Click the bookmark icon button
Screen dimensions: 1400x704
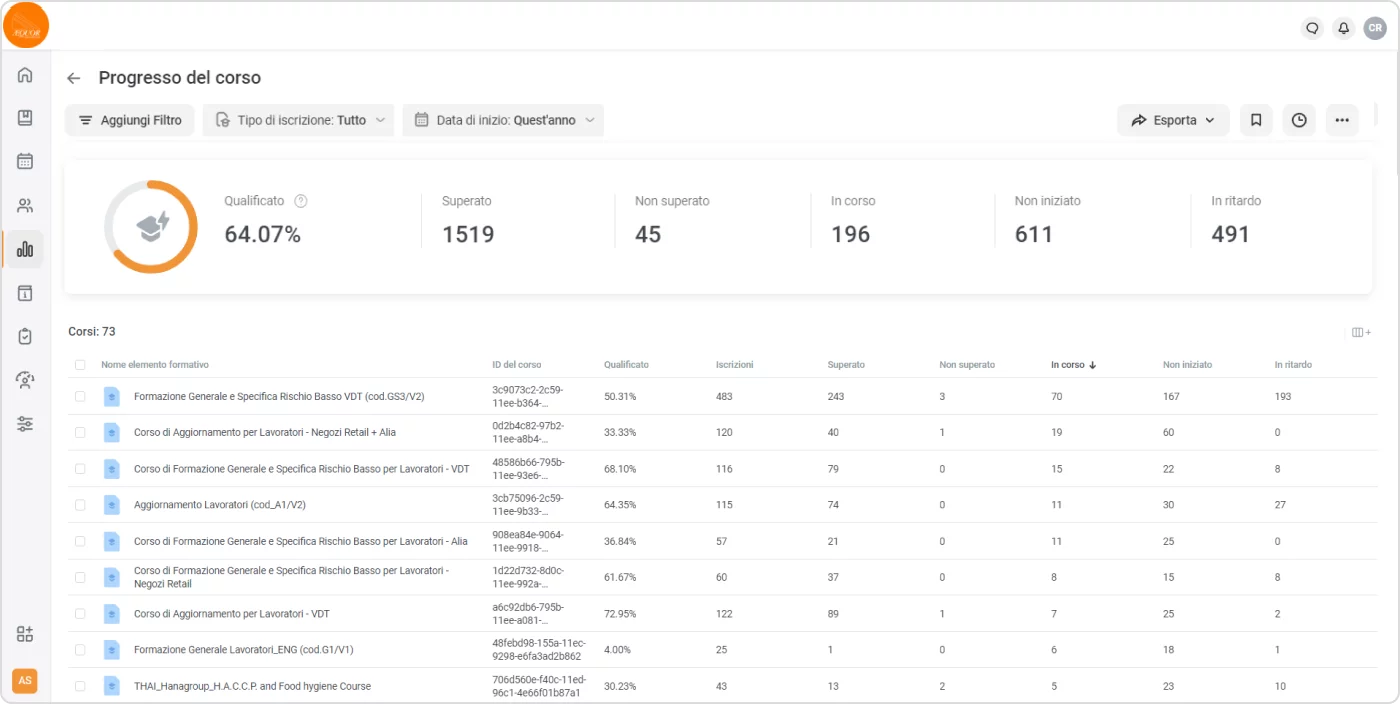(1256, 120)
